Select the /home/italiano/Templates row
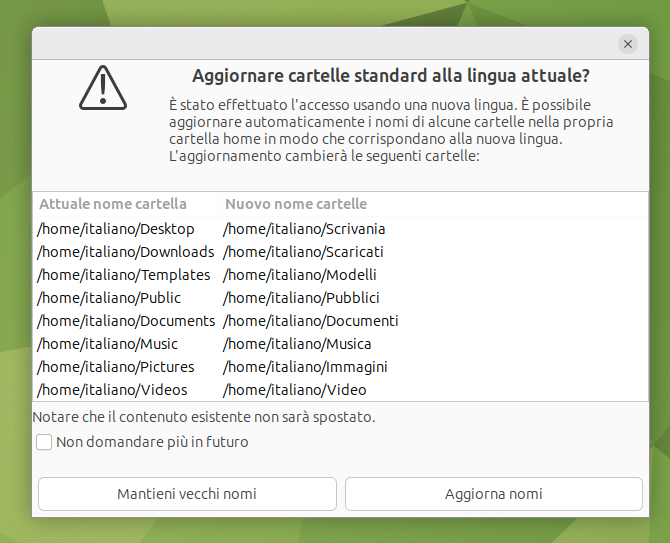Viewport: 670px width, 543px height. click(341, 275)
